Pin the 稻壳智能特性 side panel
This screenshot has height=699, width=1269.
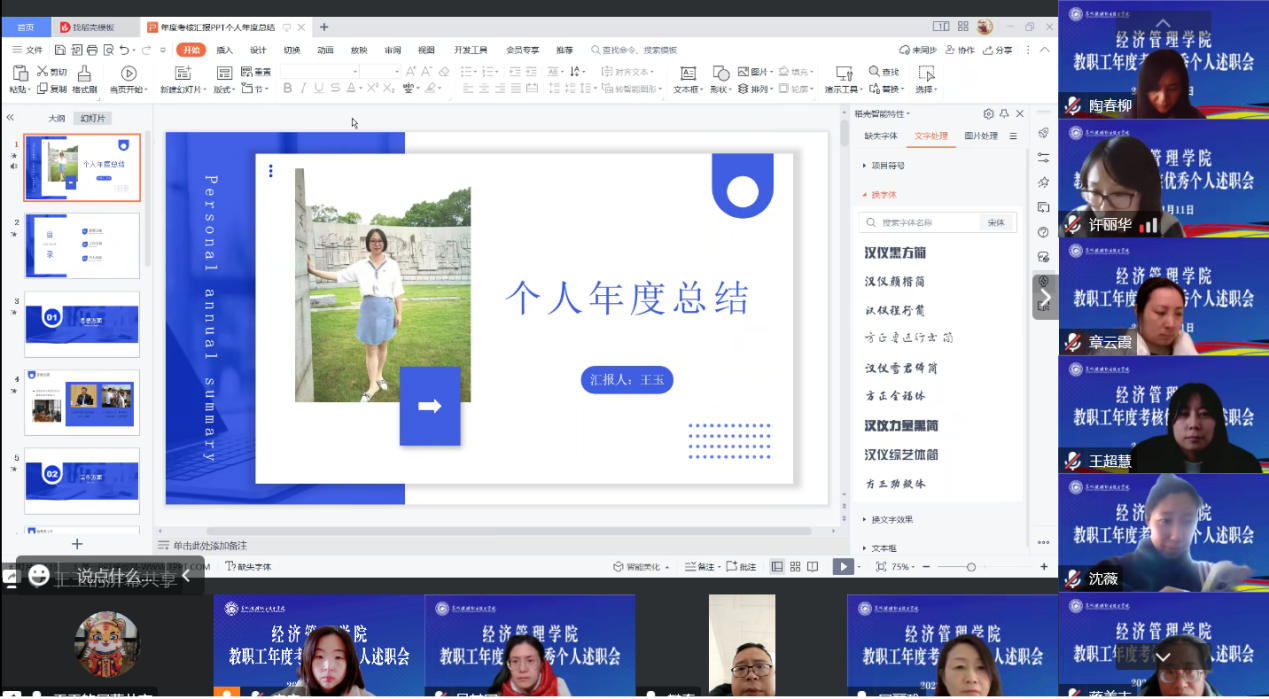[1004, 114]
